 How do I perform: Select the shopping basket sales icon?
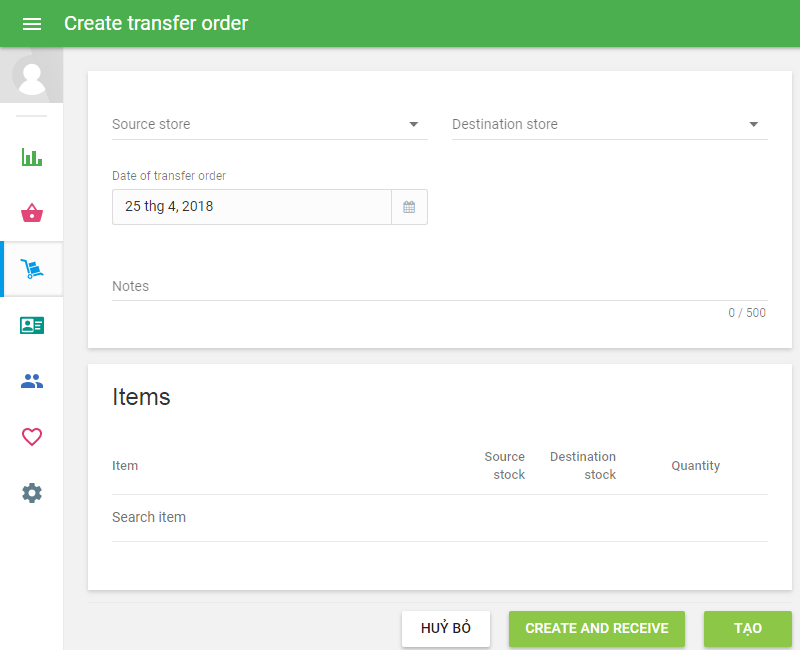(x=31, y=213)
